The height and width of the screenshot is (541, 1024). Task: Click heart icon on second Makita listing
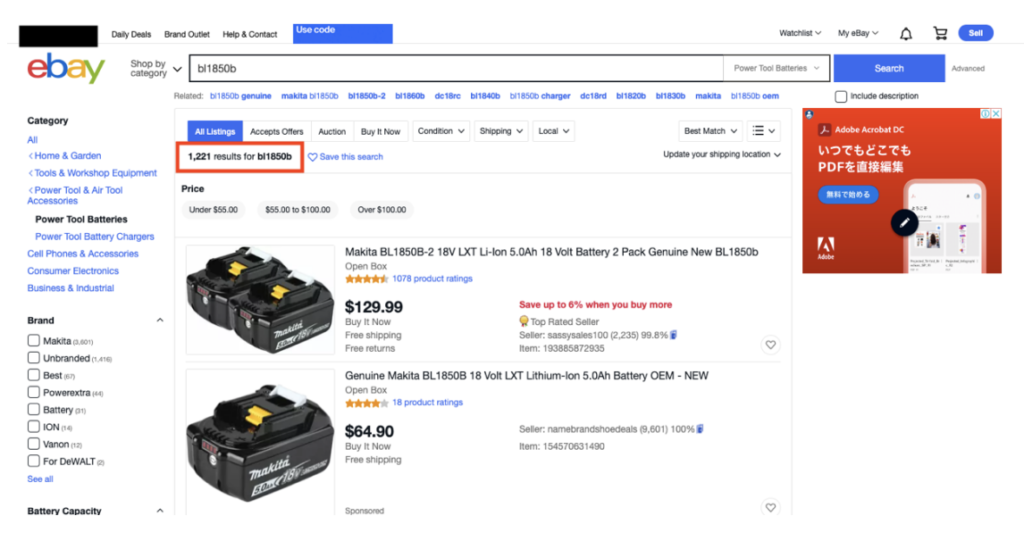770,508
